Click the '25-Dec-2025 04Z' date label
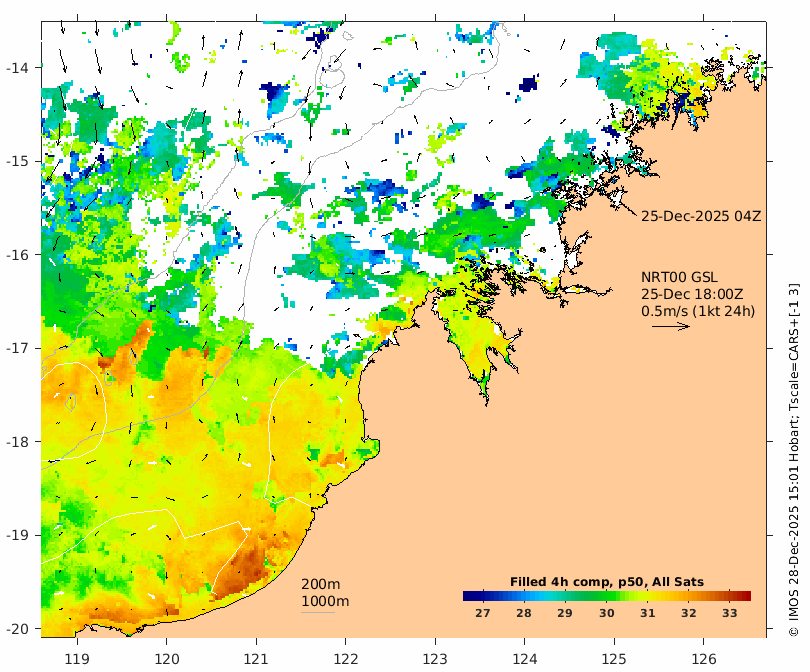 701,216
